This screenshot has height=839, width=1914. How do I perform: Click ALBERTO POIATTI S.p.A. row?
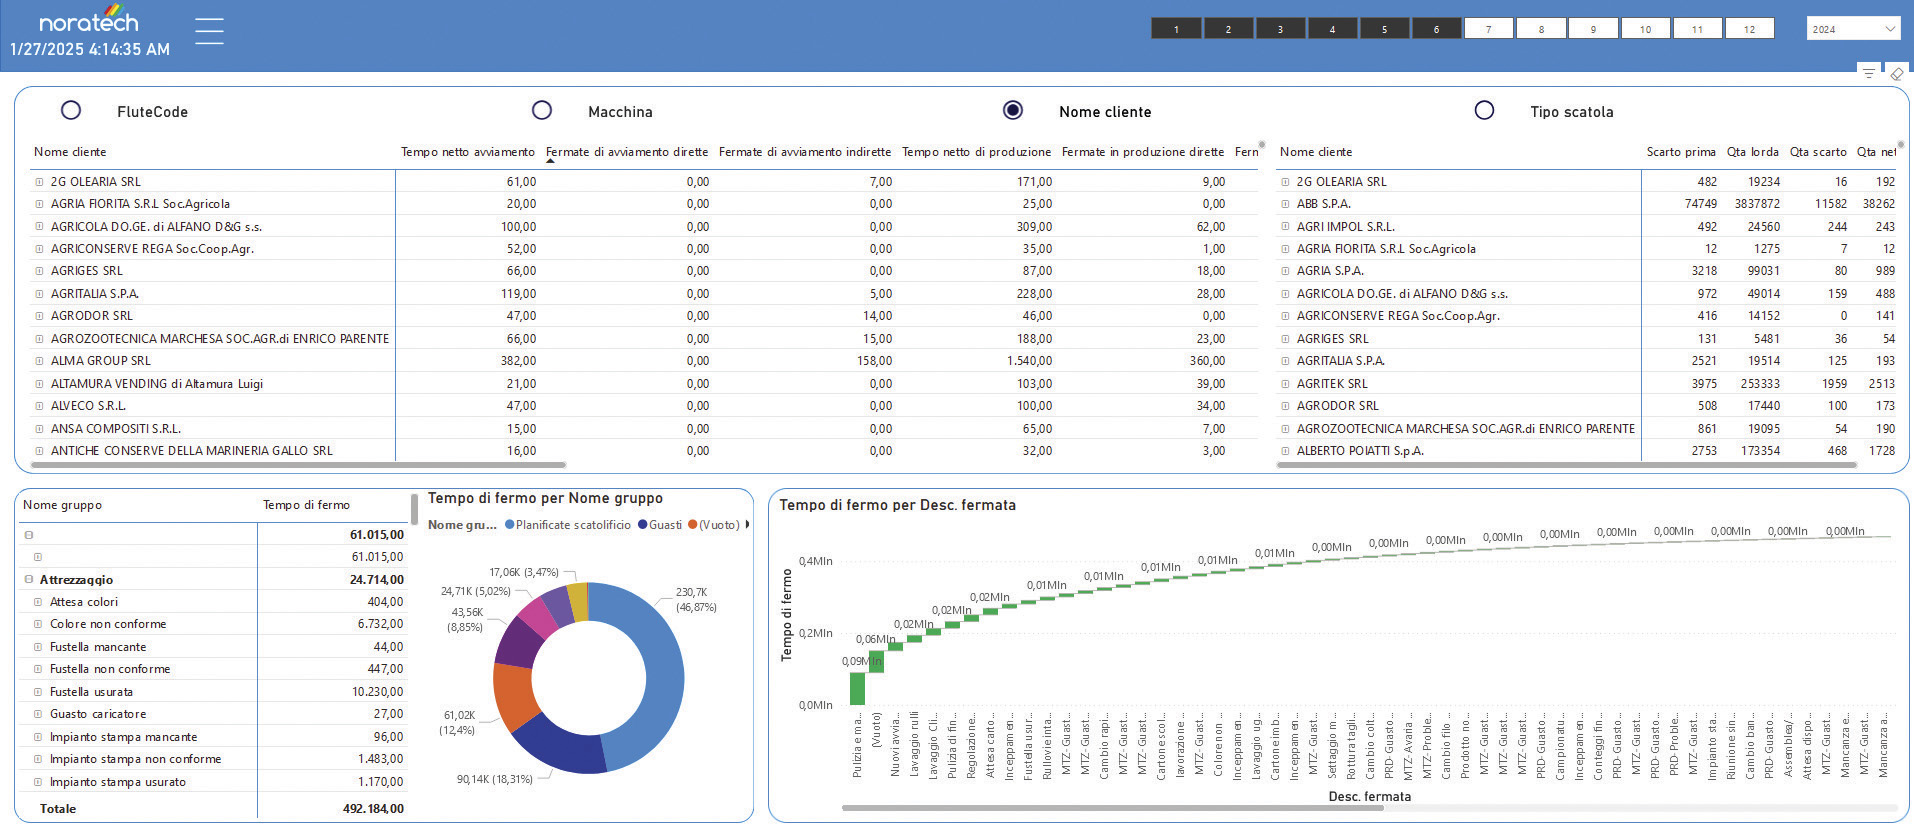(x=1360, y=451)
